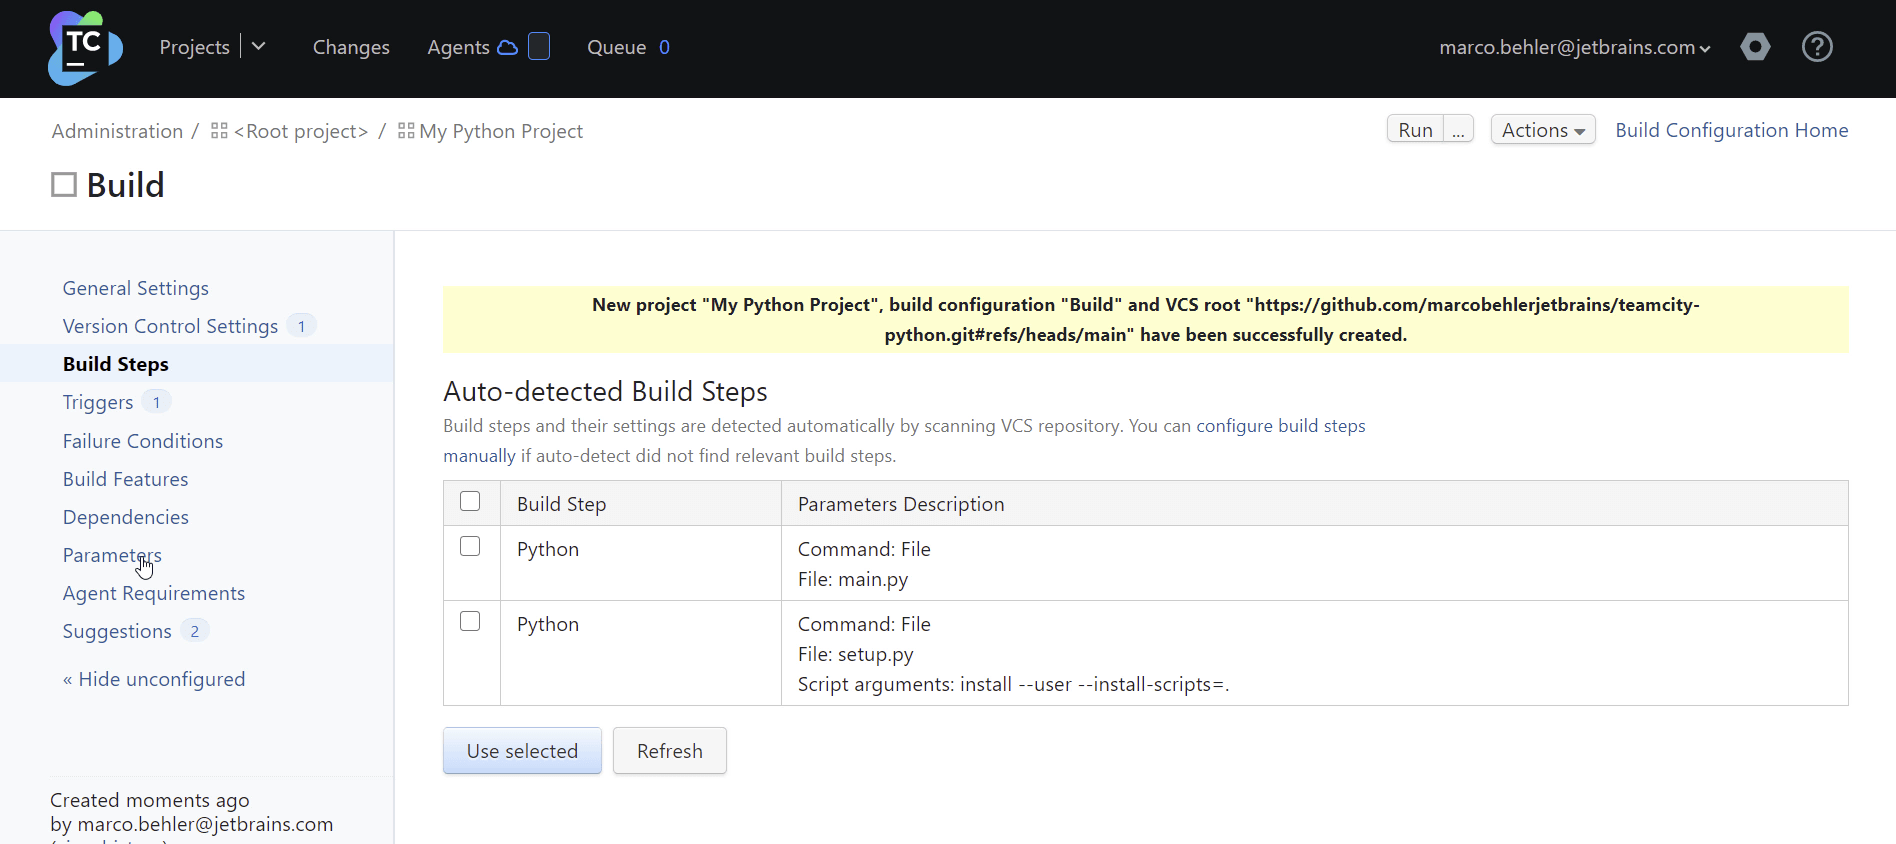Open the help question mark icon

pos(1817,47)
